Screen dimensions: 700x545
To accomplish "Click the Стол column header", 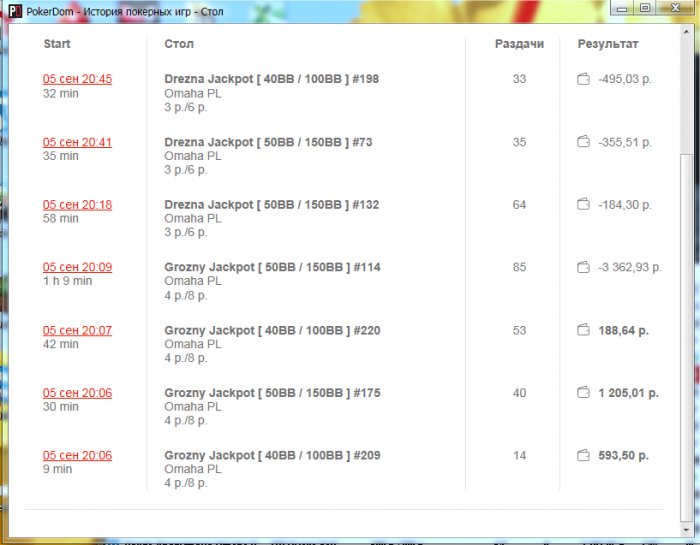I will [x=179, y=44].
